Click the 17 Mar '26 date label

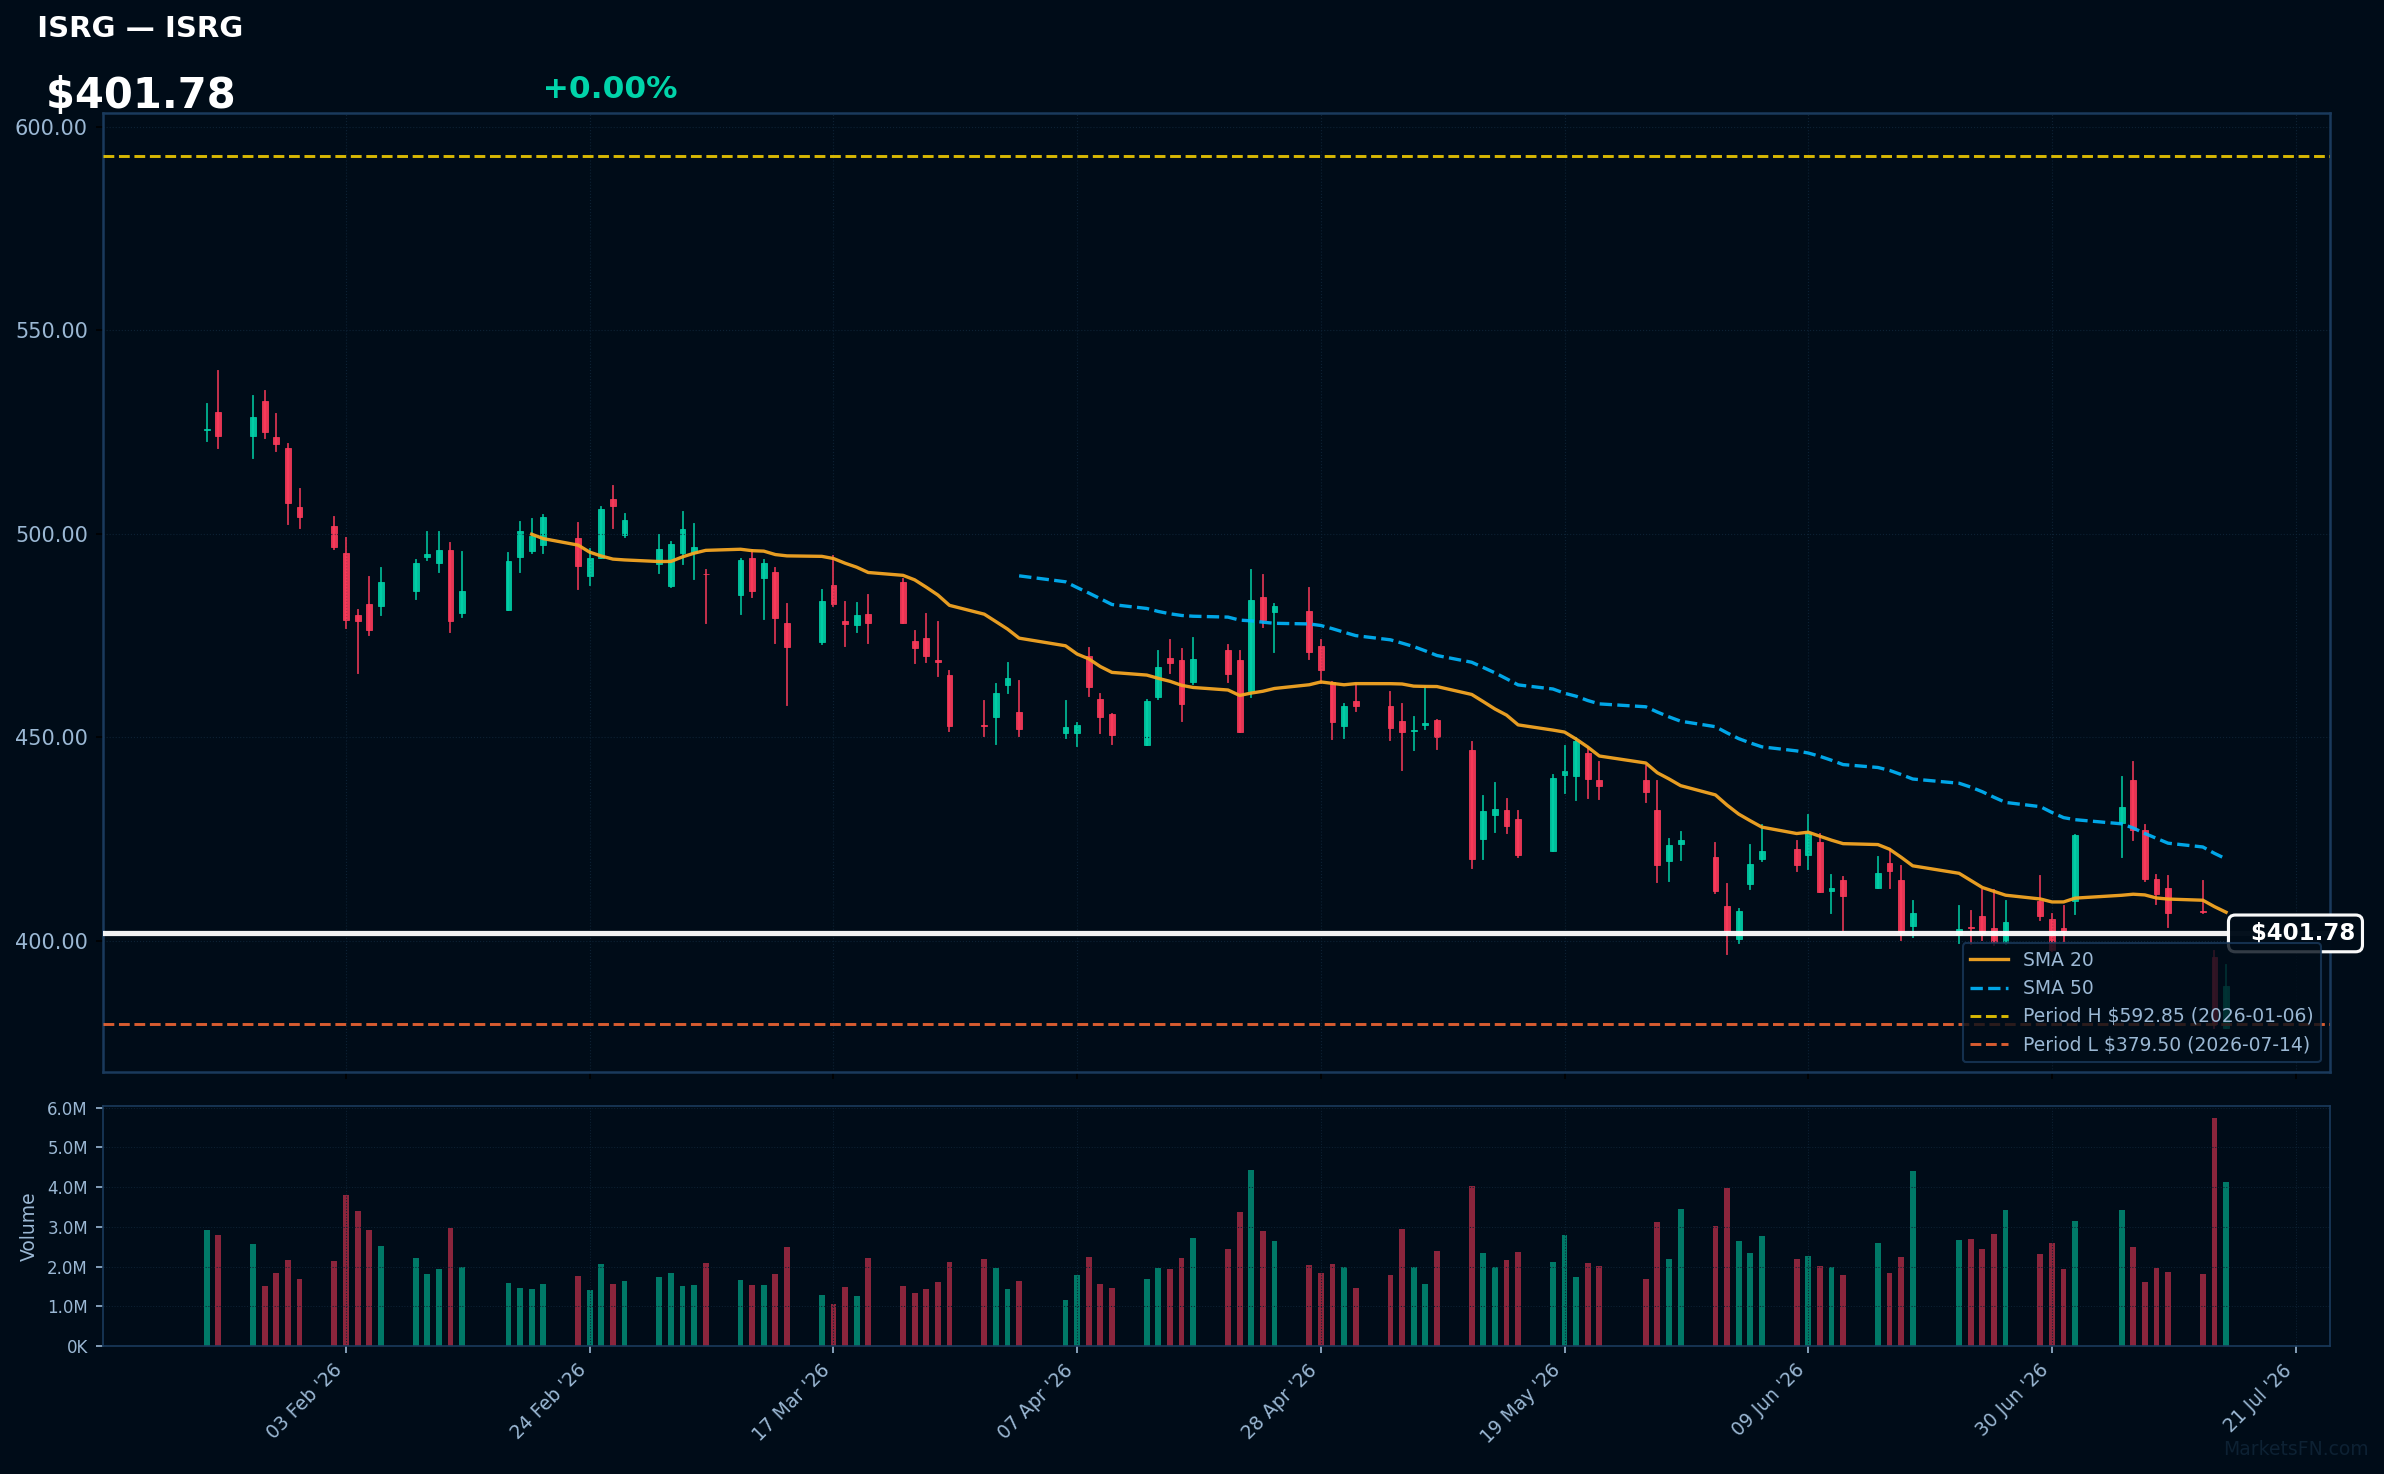pos(790,1401)
